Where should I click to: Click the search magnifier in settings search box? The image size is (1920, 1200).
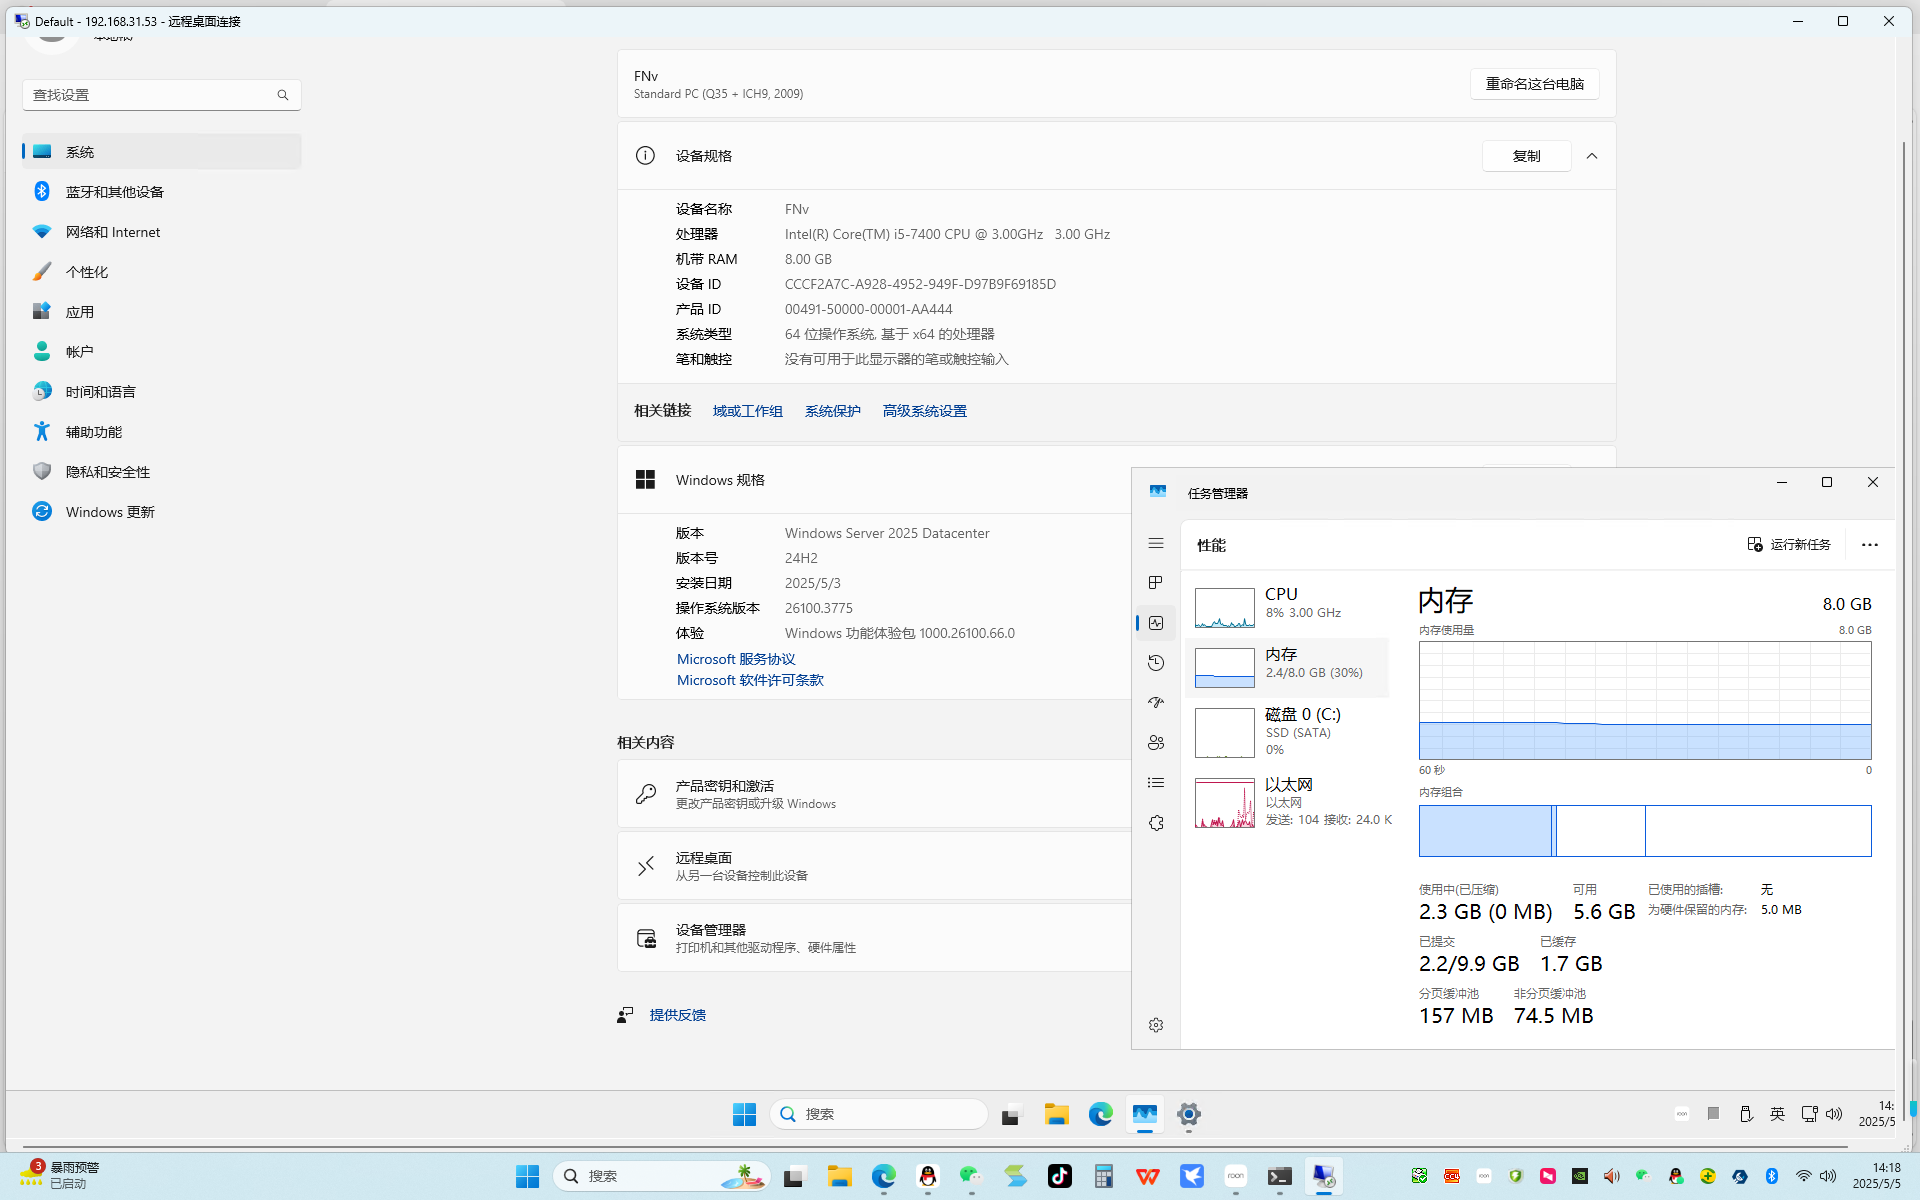(283, 95)
